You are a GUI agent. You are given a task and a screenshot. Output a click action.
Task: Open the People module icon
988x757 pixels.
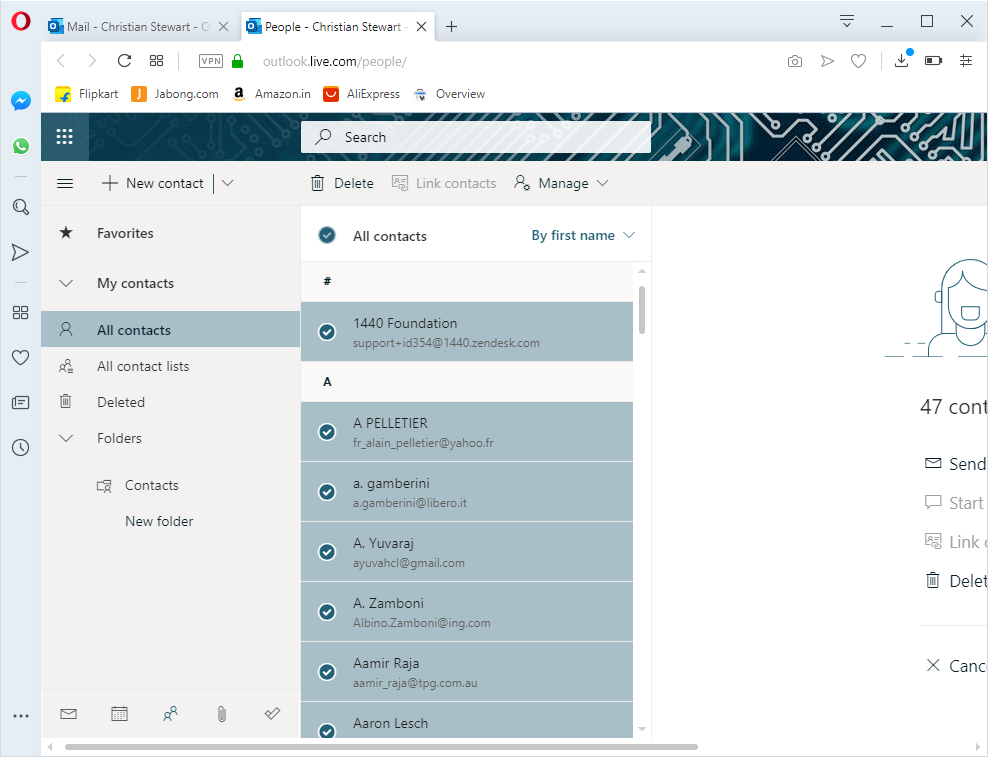click(170, 714)
